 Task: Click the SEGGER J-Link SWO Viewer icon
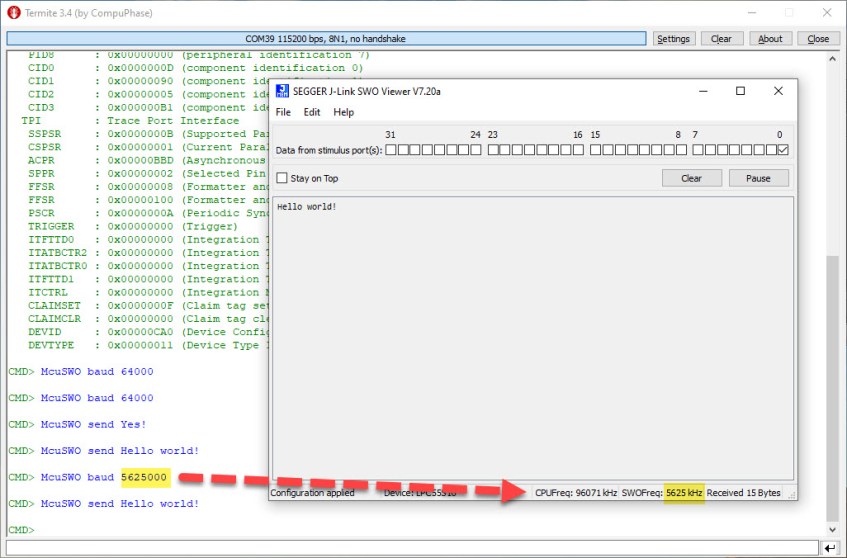282,91
